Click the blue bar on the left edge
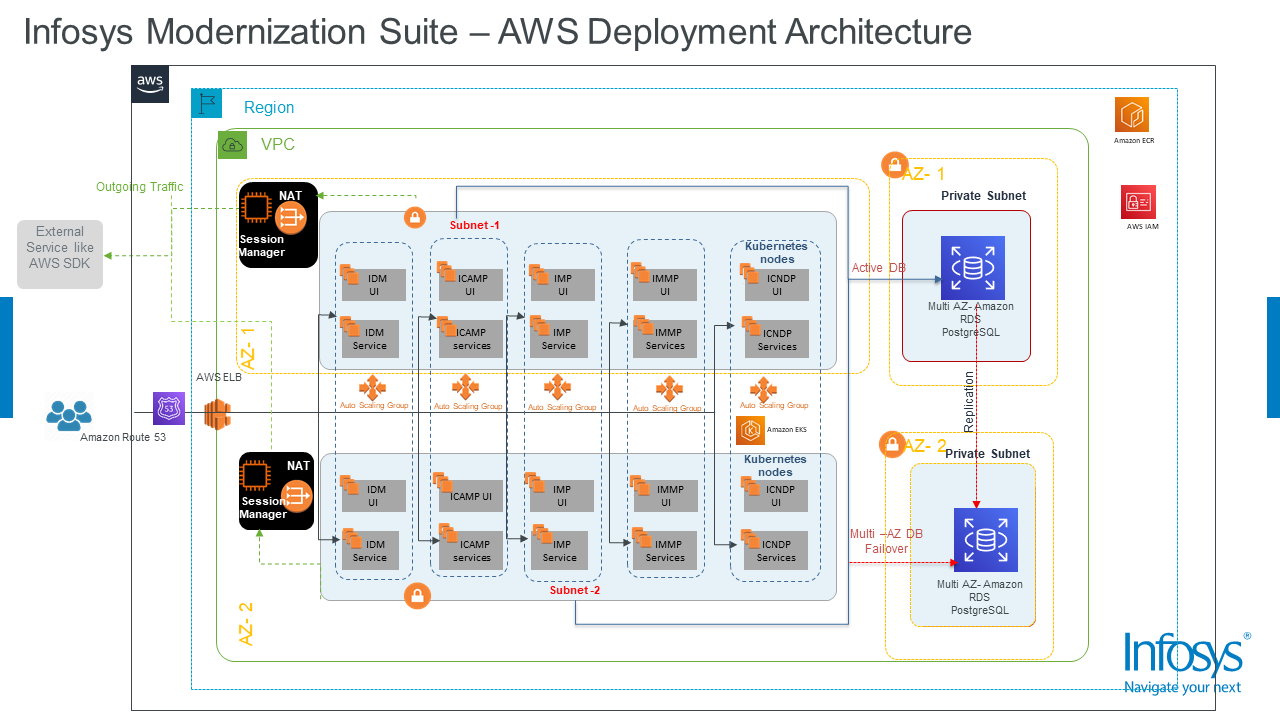This screenshot has width=1280, height=720. (6, 357)
